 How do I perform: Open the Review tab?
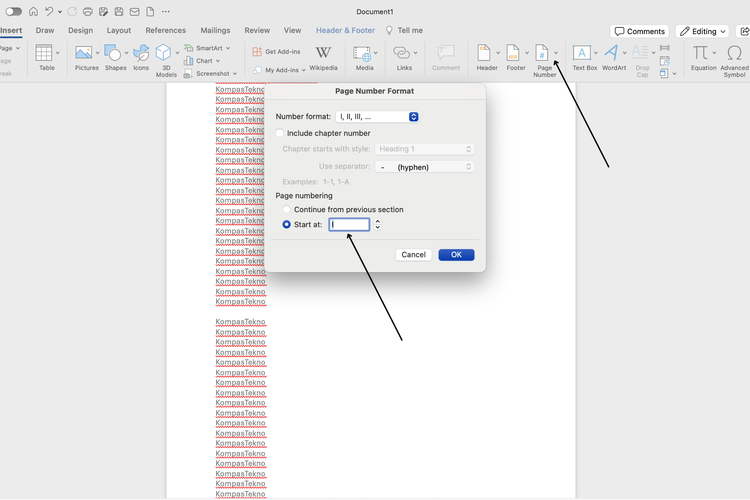click(x=257, y=31)
